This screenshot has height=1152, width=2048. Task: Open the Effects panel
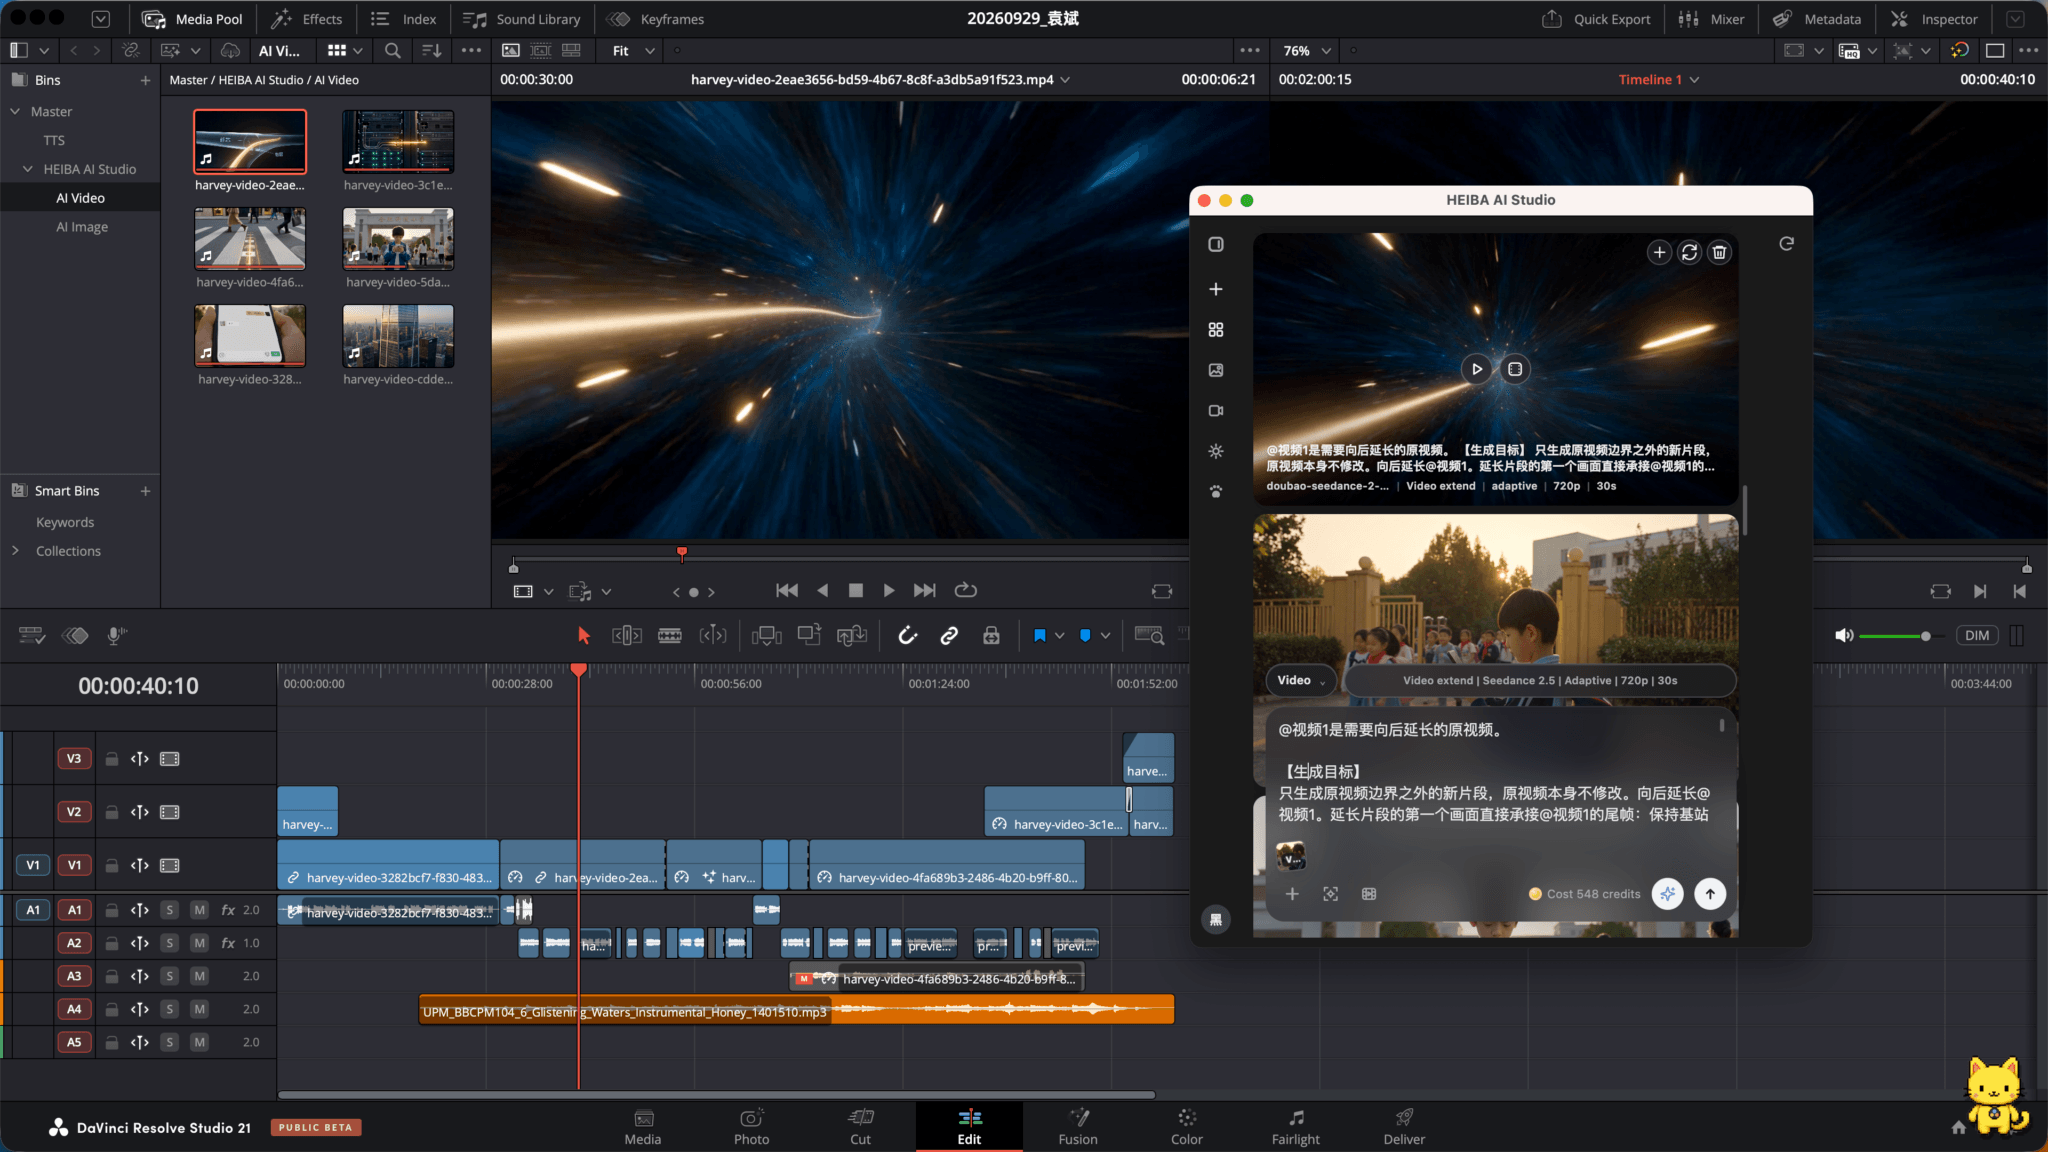point(307,19)
